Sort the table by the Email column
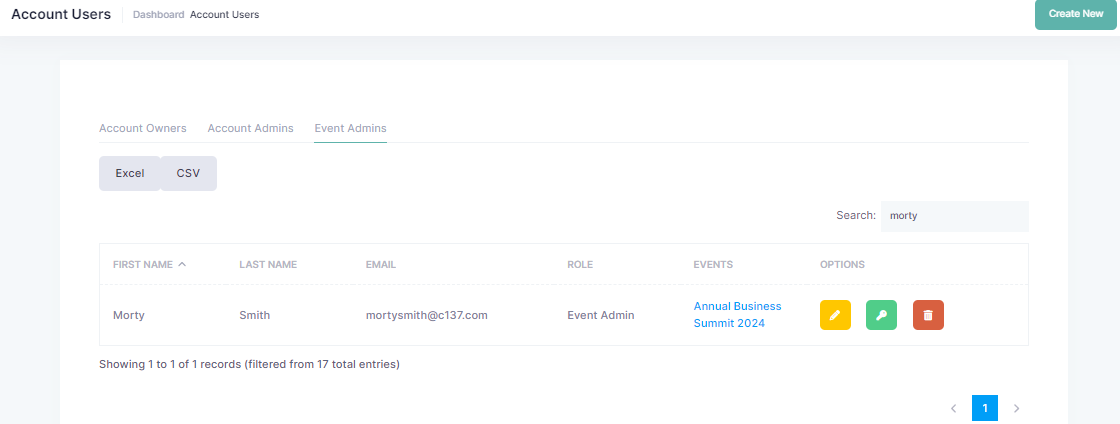The image size is (1120, 424). coord(381,264)
